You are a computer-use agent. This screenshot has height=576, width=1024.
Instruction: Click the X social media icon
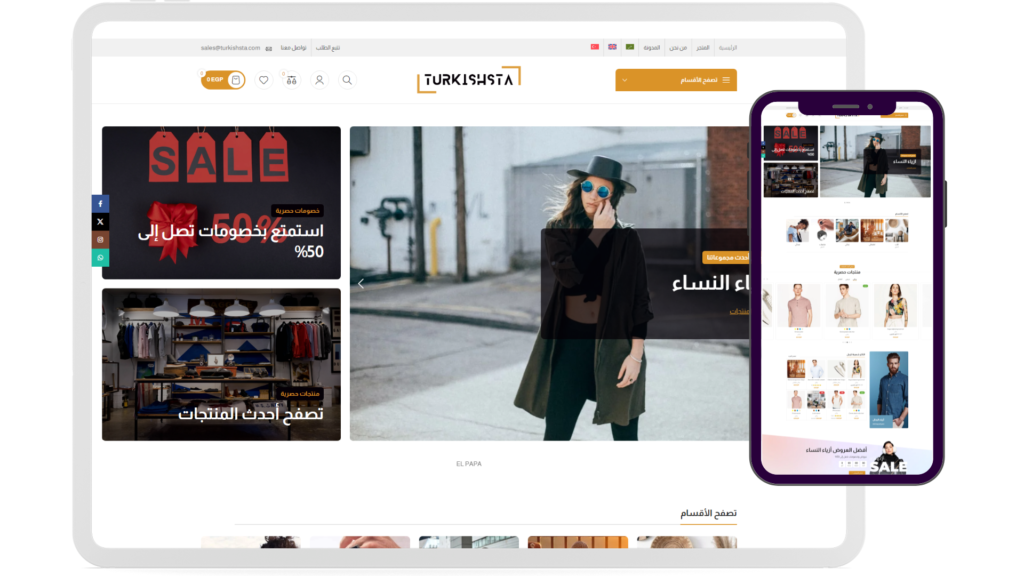[100, 222]
